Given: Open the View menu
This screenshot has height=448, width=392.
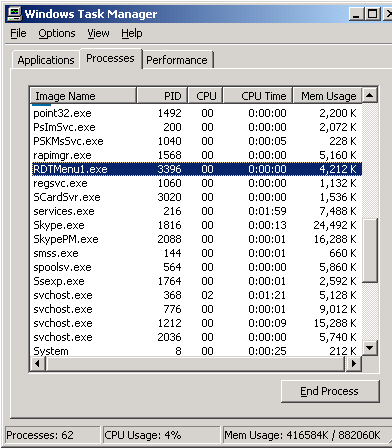Looking at the screenshot, I should (x=98, y=33).
